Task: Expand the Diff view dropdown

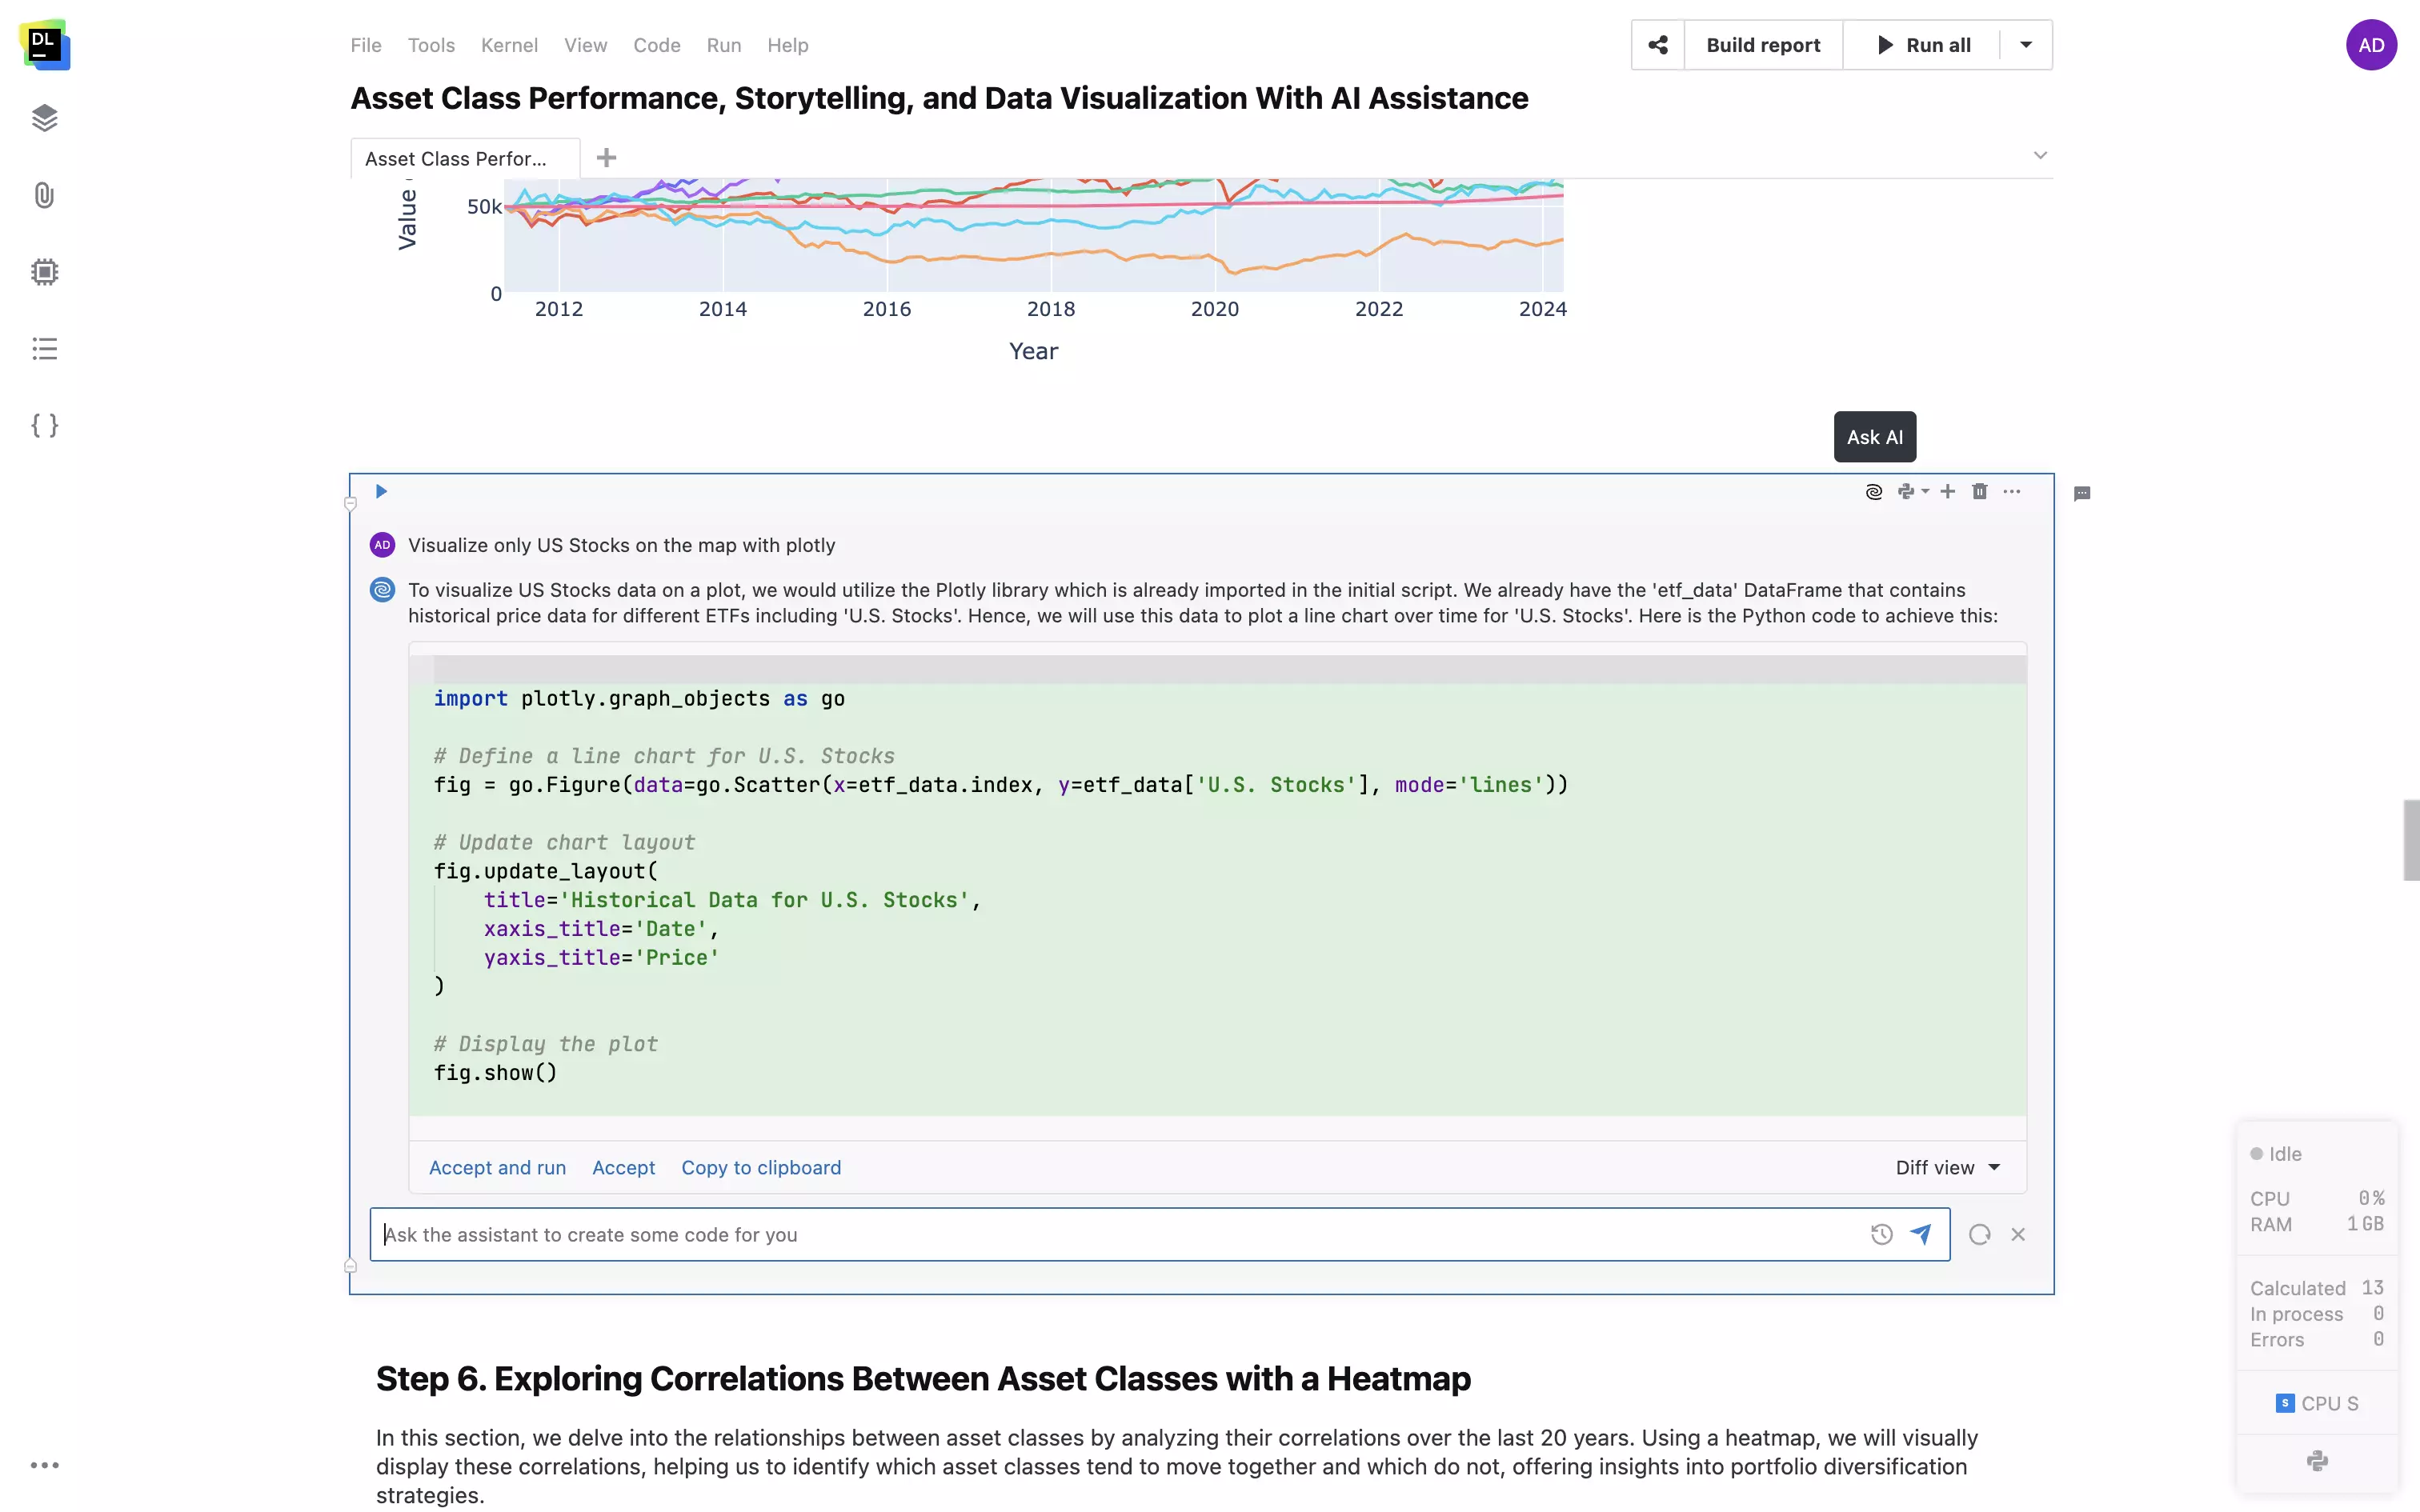Action: tap(1947, 1168)
